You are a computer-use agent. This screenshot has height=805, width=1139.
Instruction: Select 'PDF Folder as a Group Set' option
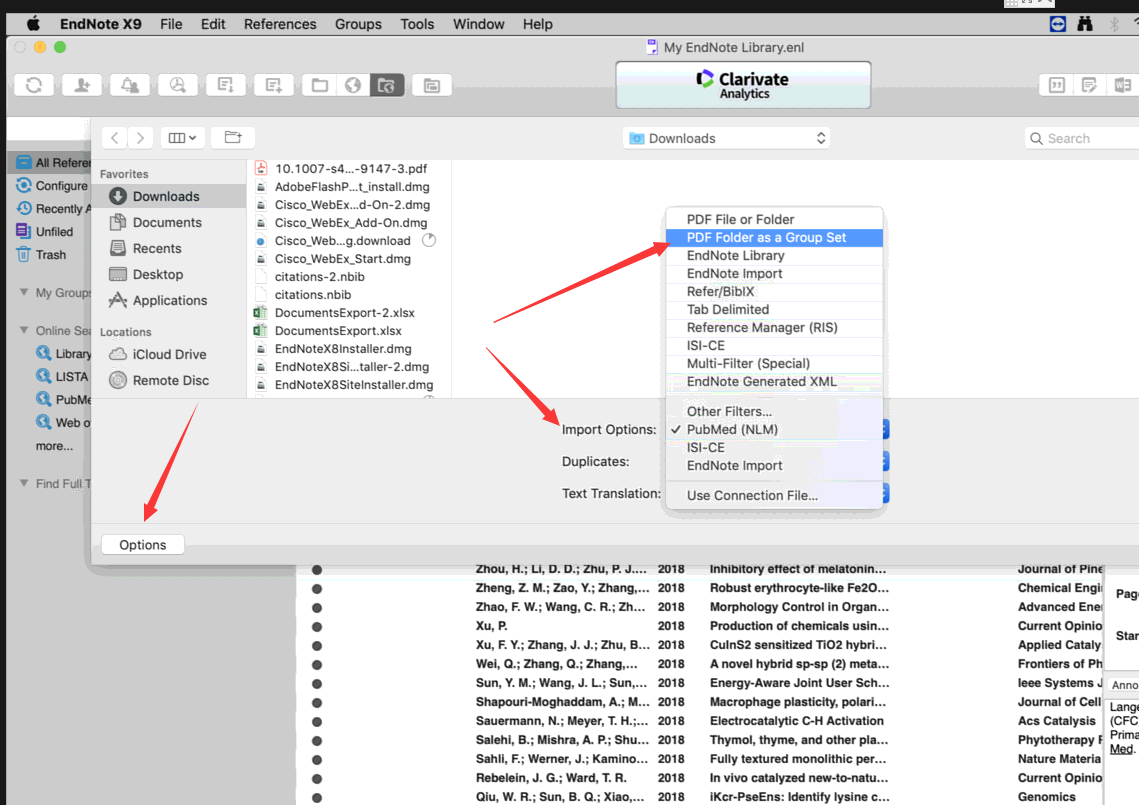coord(774,237)
